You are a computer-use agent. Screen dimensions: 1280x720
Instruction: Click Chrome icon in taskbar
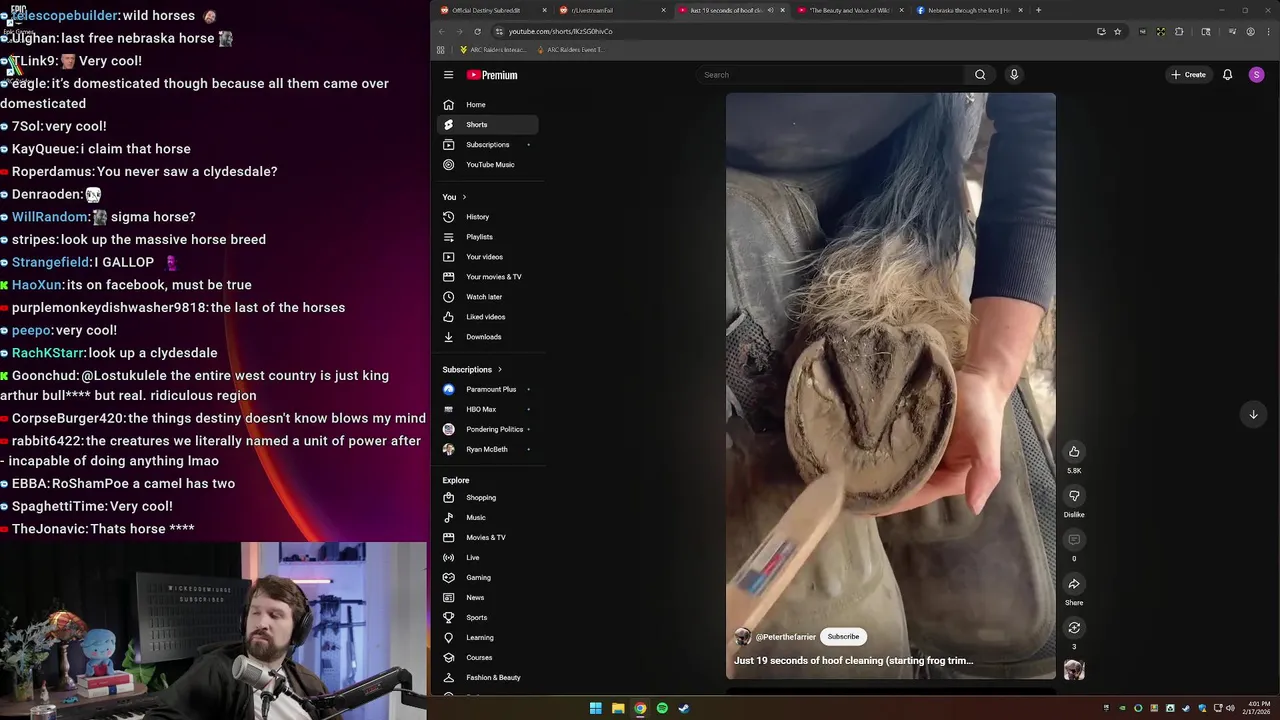(640, 708)
